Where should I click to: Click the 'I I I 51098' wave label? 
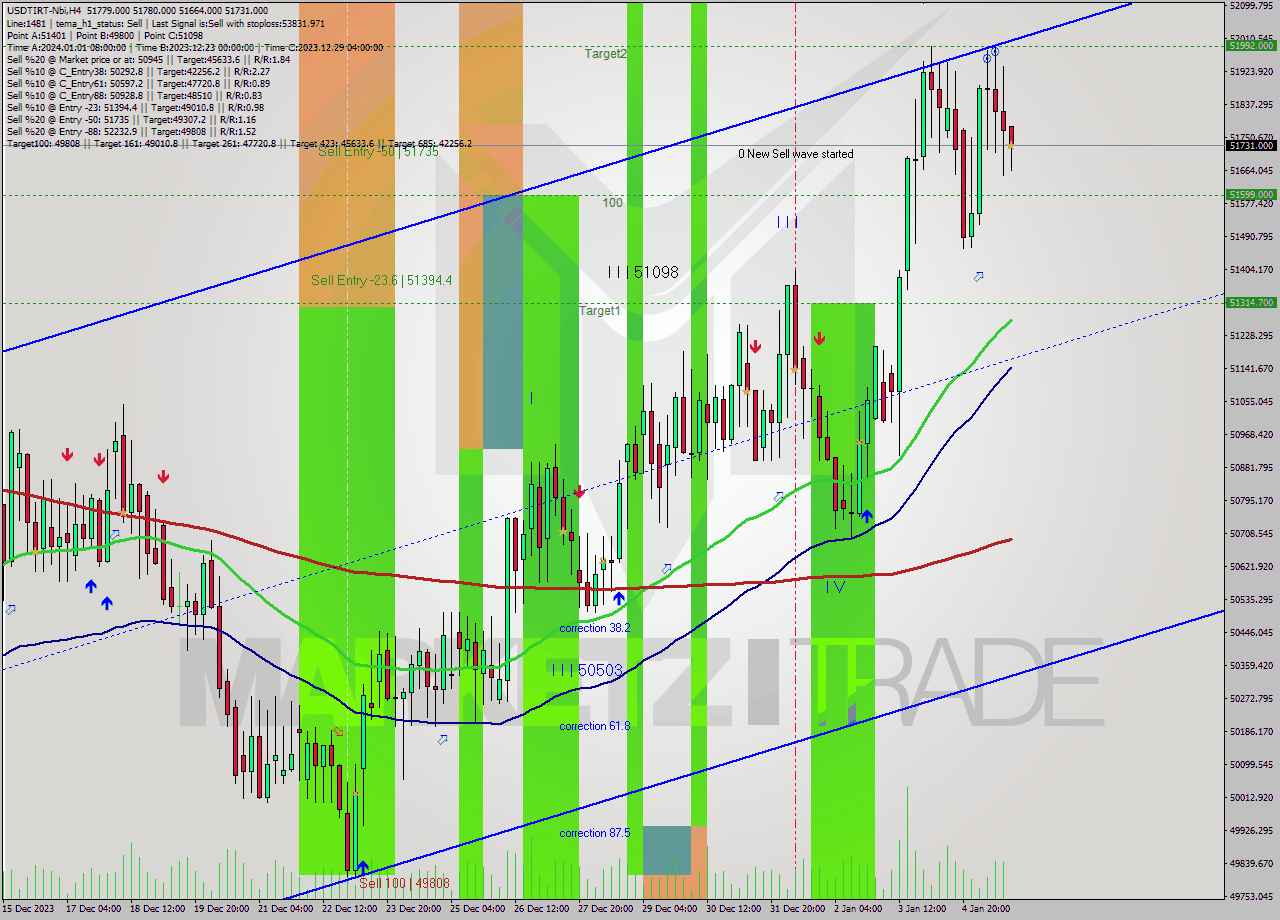643,271
